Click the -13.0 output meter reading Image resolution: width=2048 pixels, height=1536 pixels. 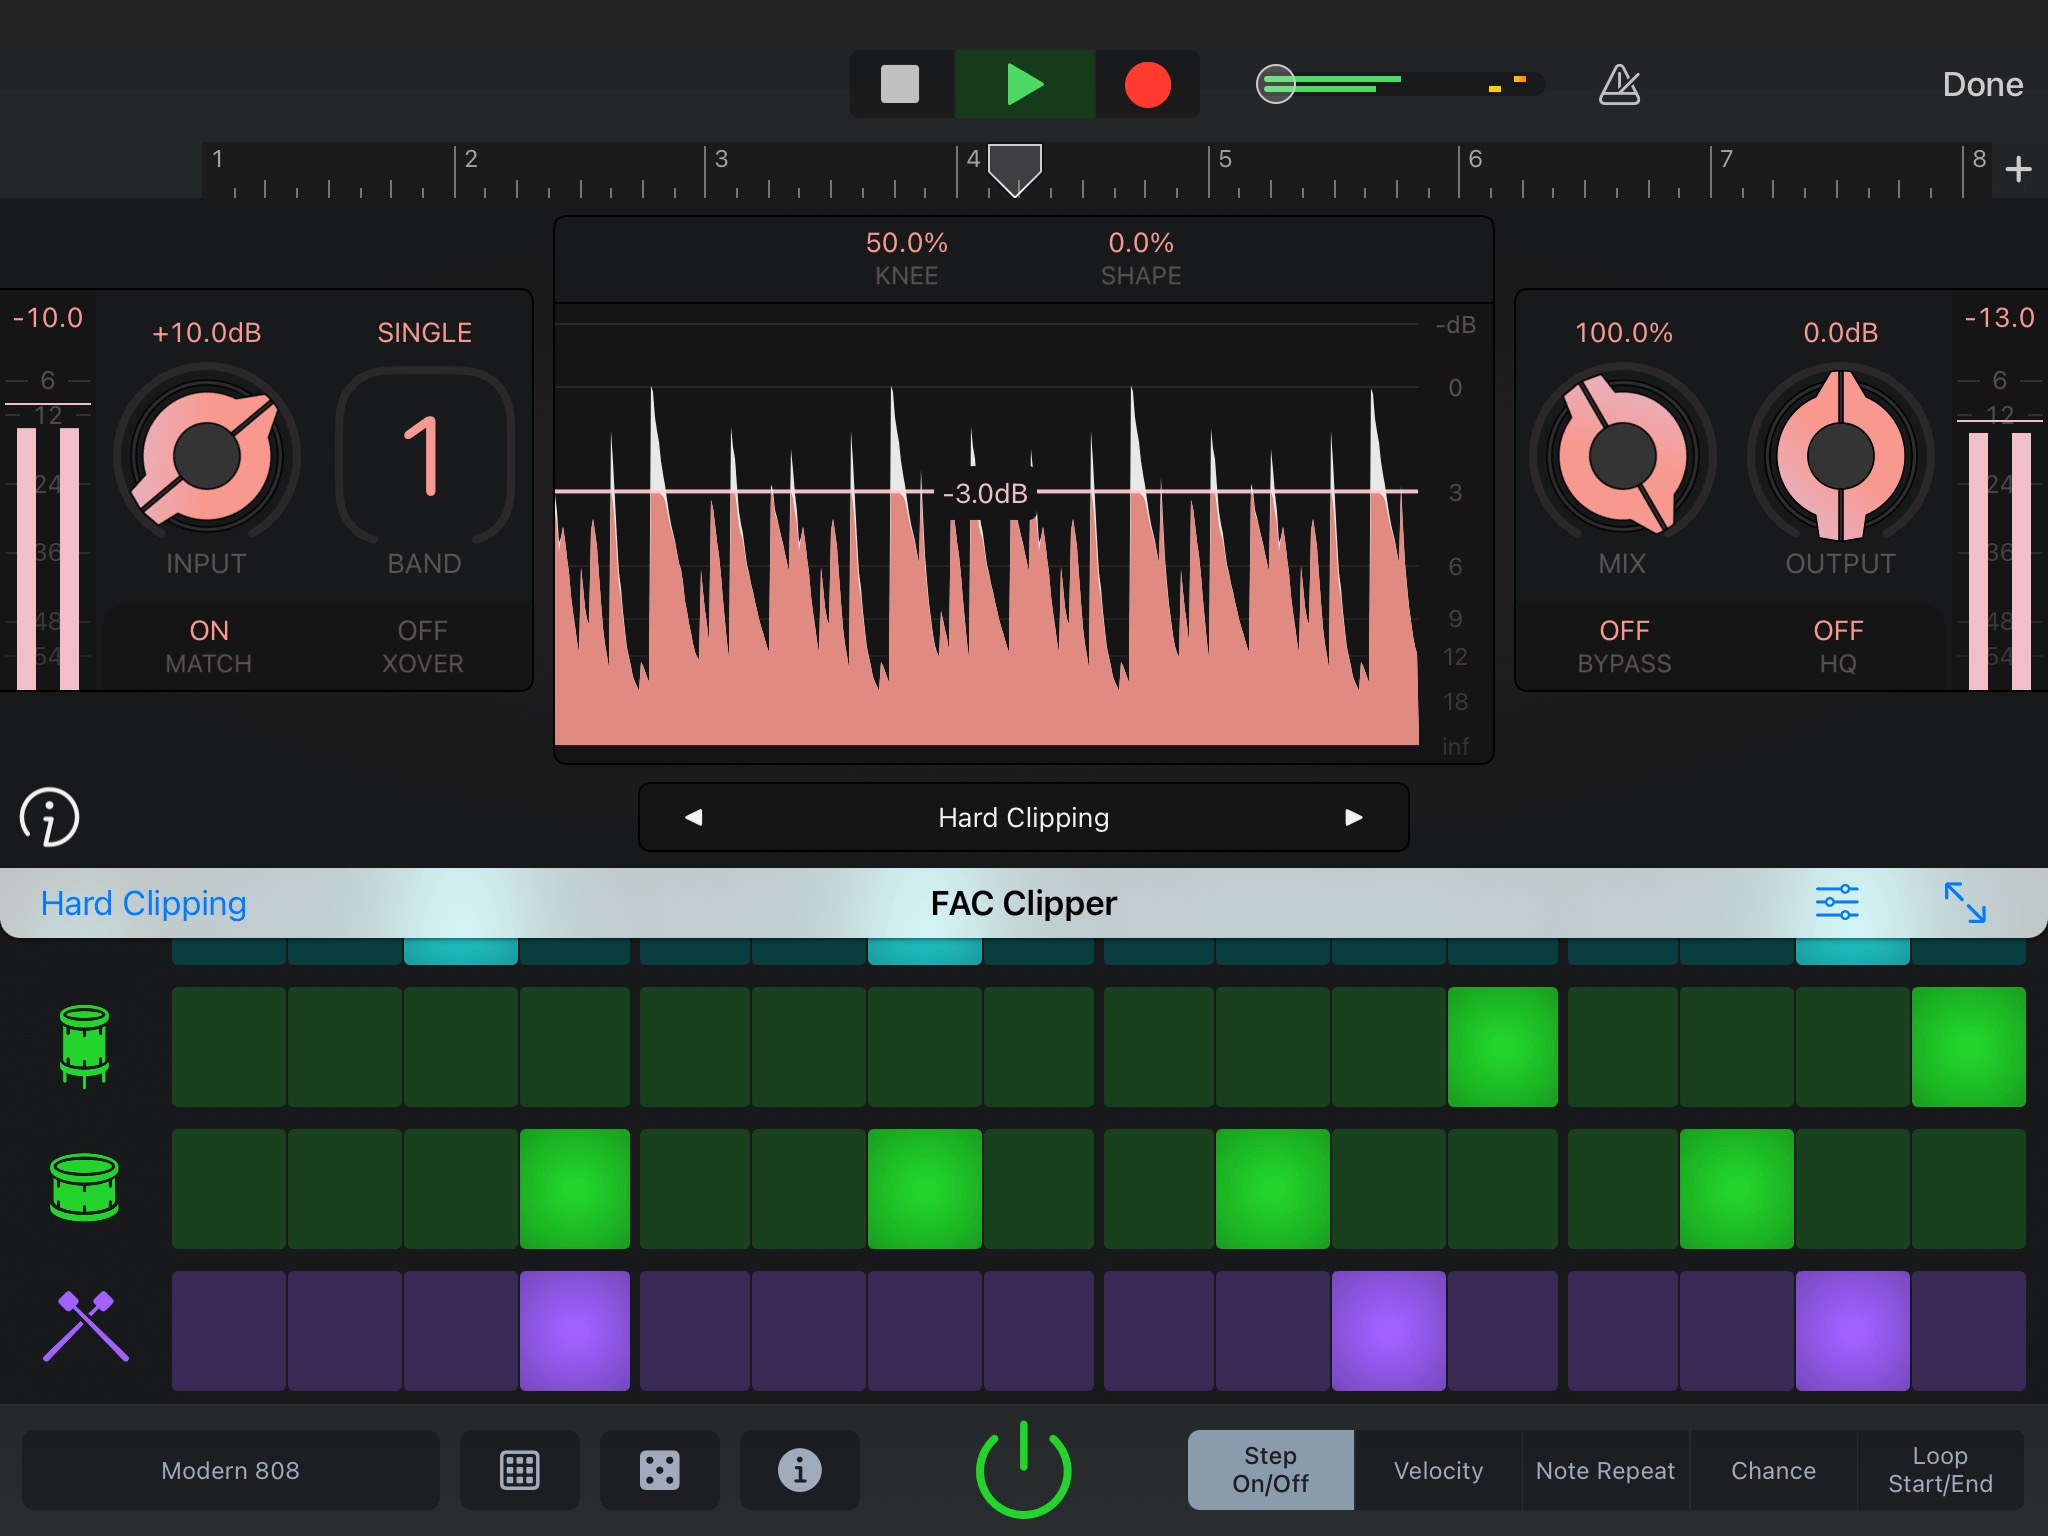click(x=1999, y=318)
